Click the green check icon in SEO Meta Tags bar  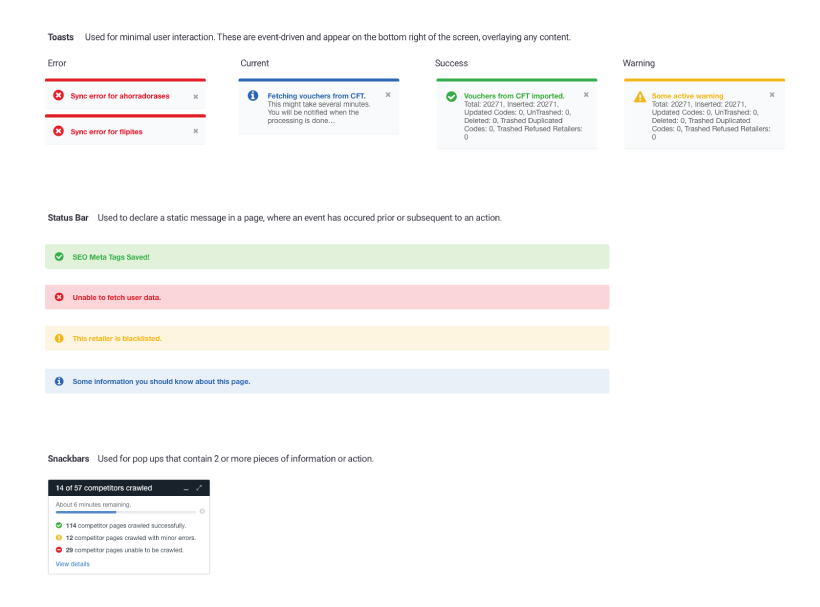point(59,257)
